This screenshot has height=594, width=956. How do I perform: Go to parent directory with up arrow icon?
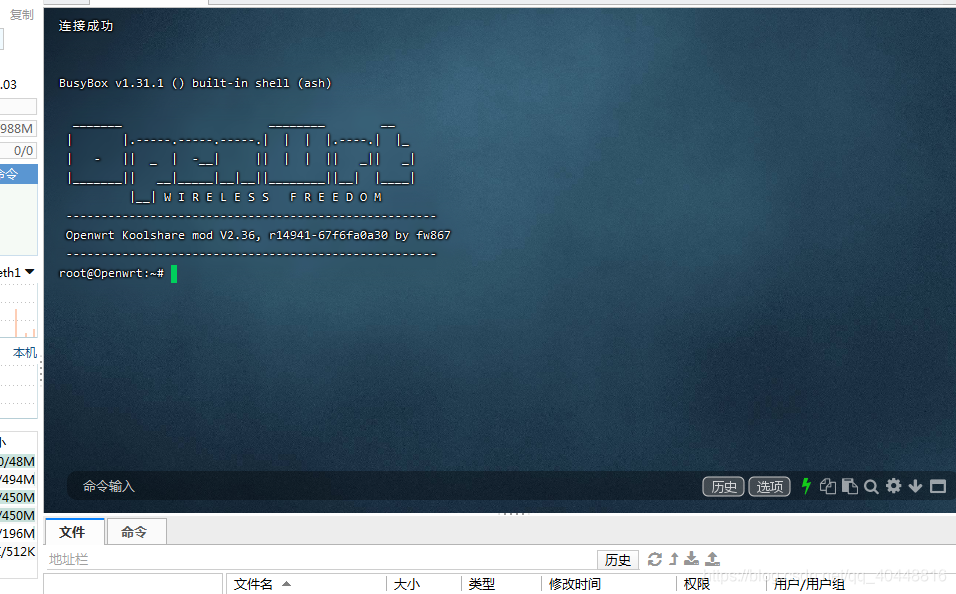(674, 559)
